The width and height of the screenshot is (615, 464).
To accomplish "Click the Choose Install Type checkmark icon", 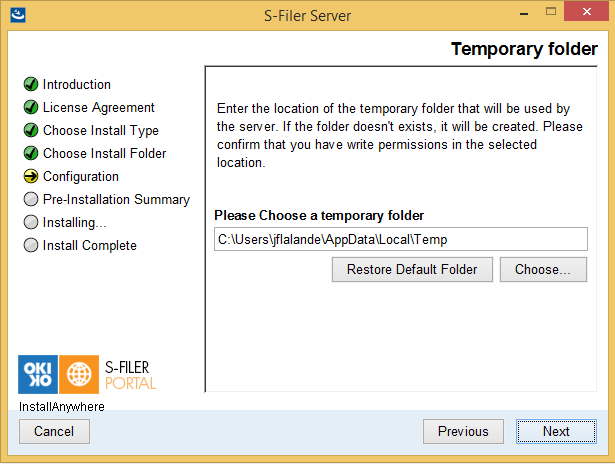I will pyautogui.click(x=31, y=130).
